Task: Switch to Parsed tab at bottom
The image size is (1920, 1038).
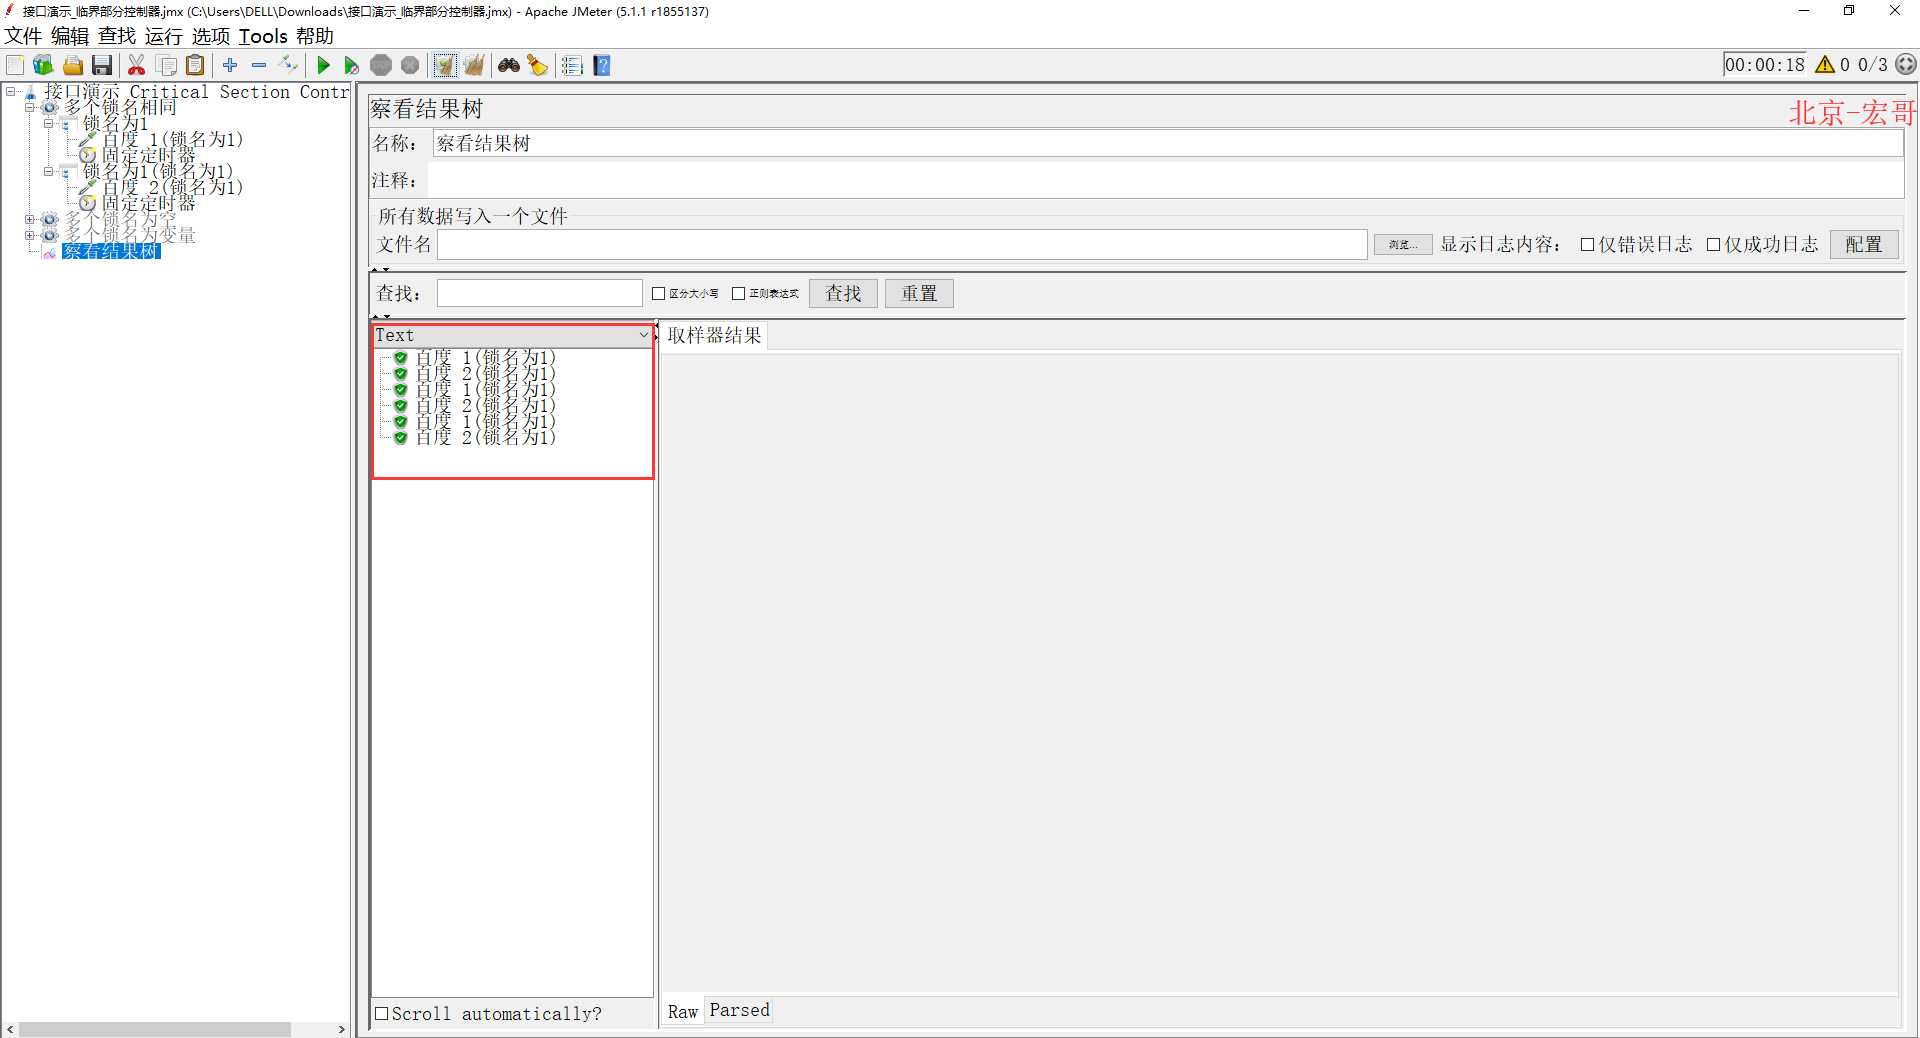Action: point(740,1010)
